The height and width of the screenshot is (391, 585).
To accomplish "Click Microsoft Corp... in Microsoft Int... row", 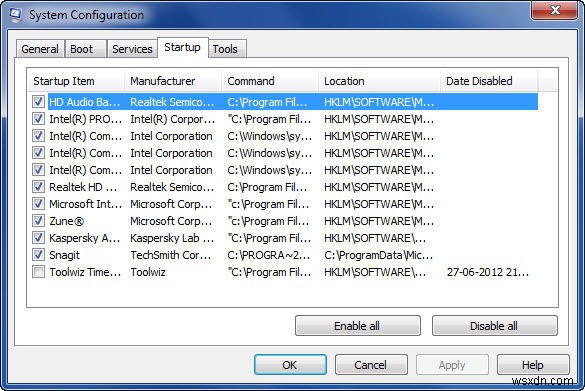I will tap(171, 204).
